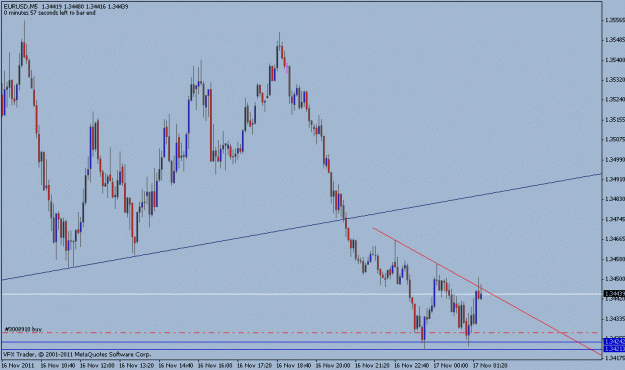
Task: Click the EURUSD,M5 chart title text
Action: point(21,6)
